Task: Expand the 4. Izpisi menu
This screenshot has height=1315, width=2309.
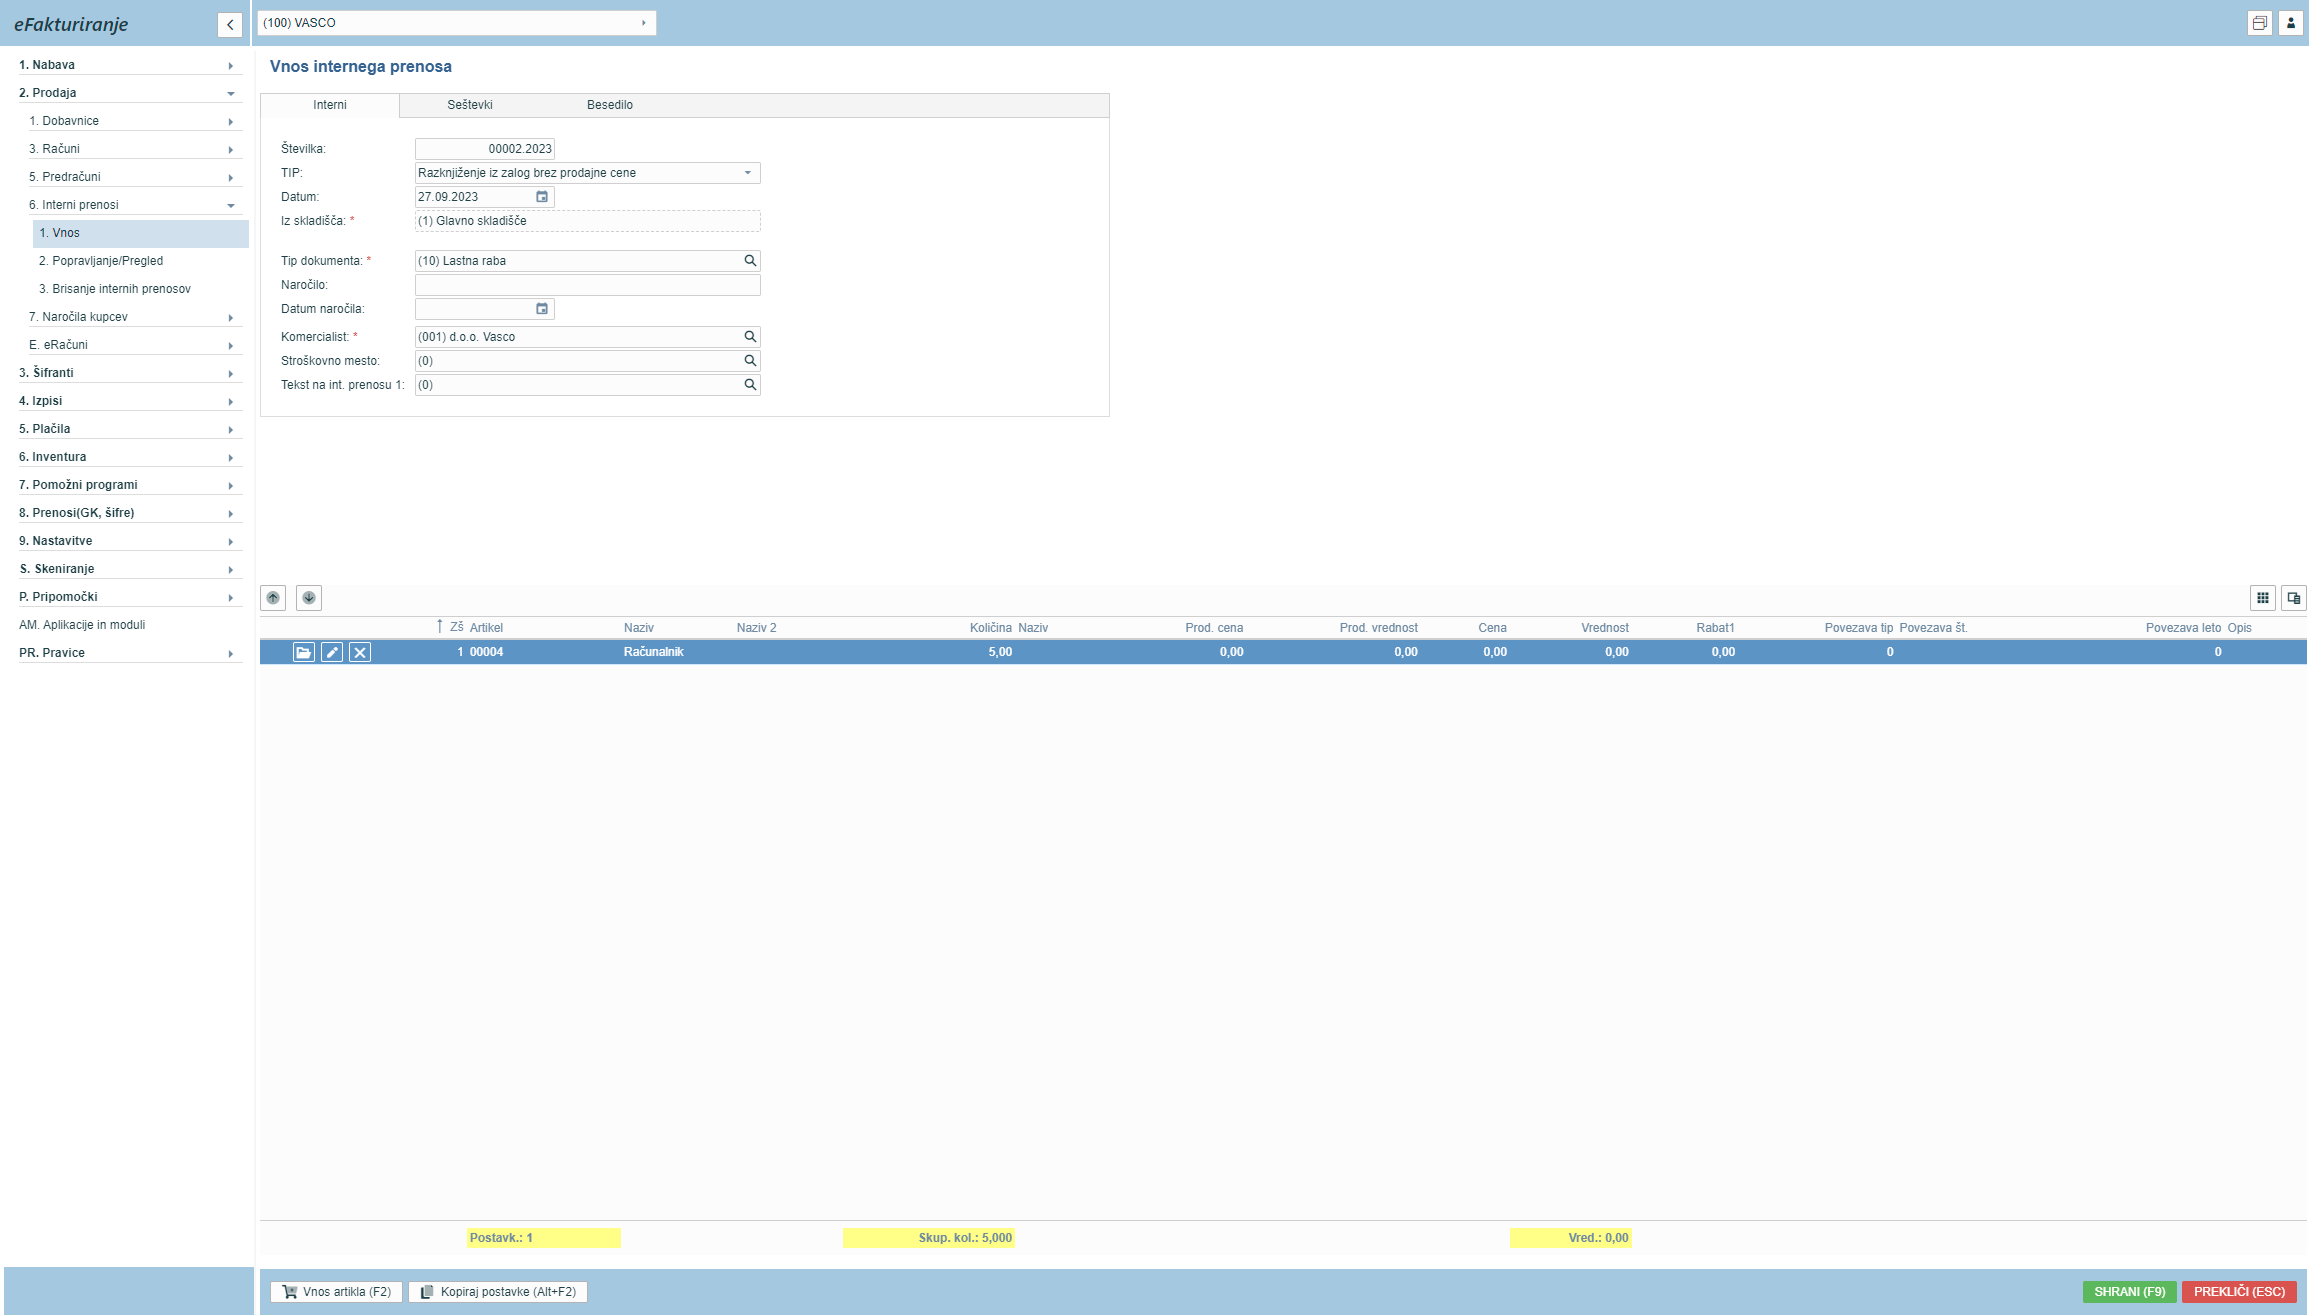Action: coord(130,401)
